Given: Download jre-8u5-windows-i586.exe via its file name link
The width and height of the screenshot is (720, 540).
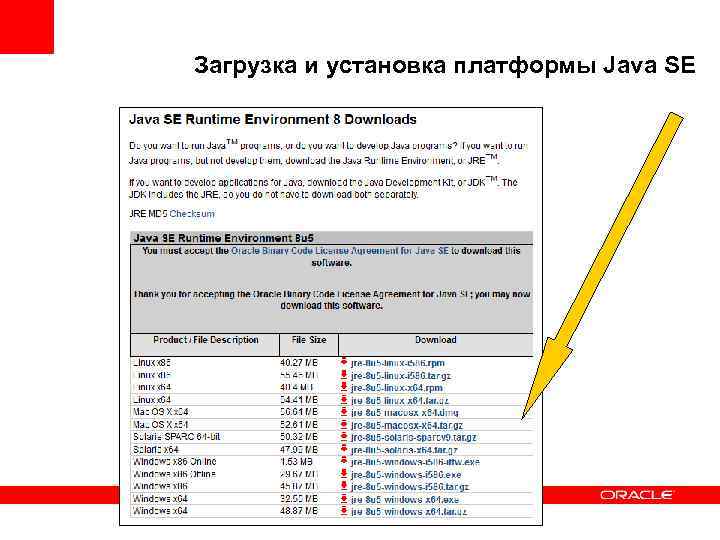Looking at the screenshot, I should click(406, 474).
